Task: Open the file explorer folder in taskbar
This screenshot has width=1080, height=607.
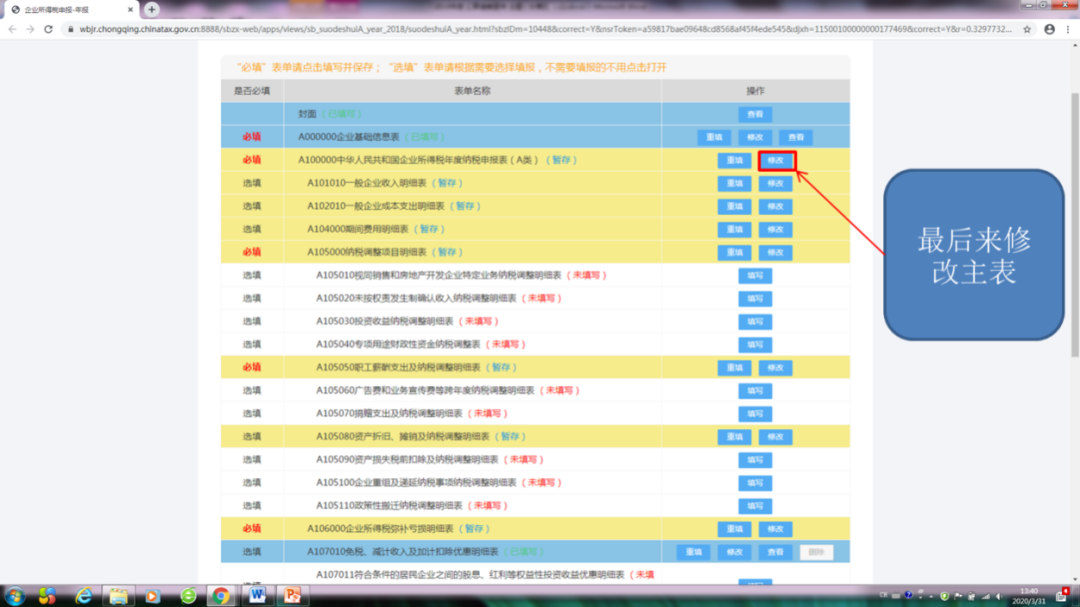Action: click(x=118, y=596)
